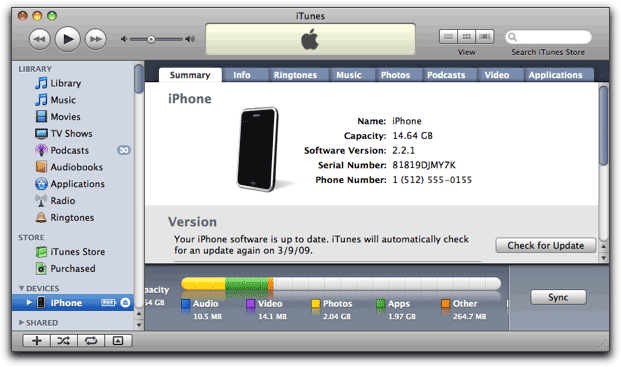Click the iPhone device icon in sidebar
The width and height of the screenshot is (621, 367).
(41, 302)
